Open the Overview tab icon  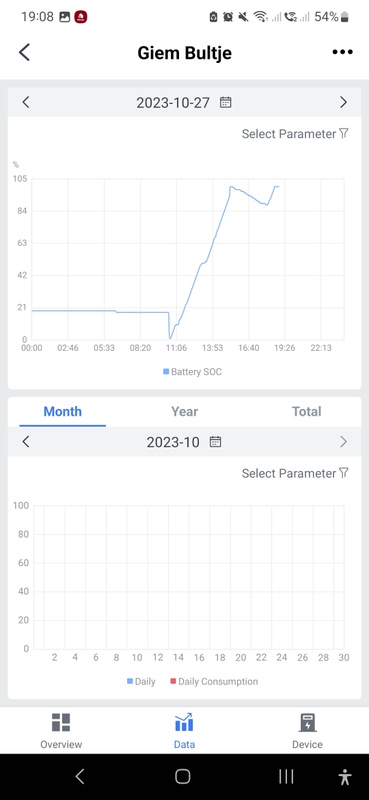[x=61, y=722]
